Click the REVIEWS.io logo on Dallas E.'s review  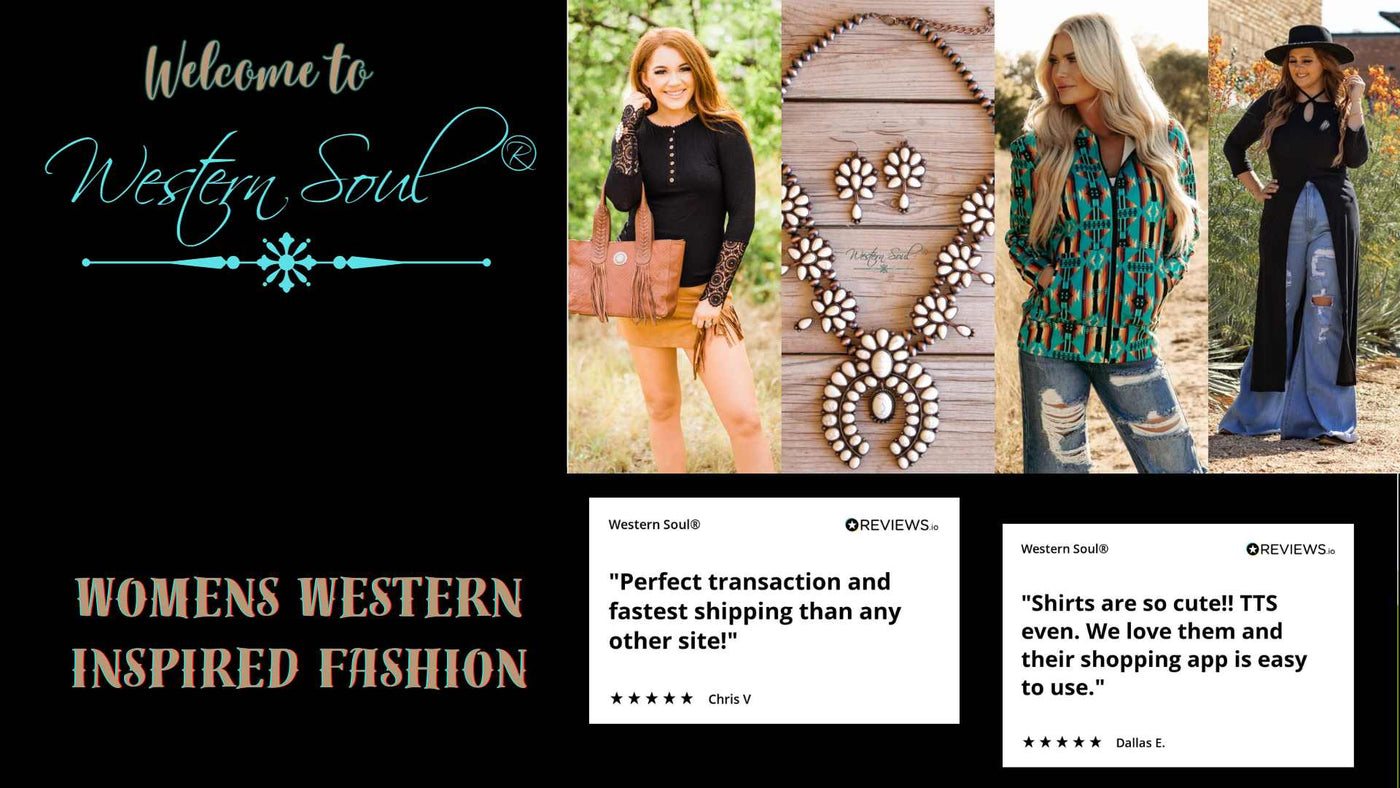tap(1291, 549)
